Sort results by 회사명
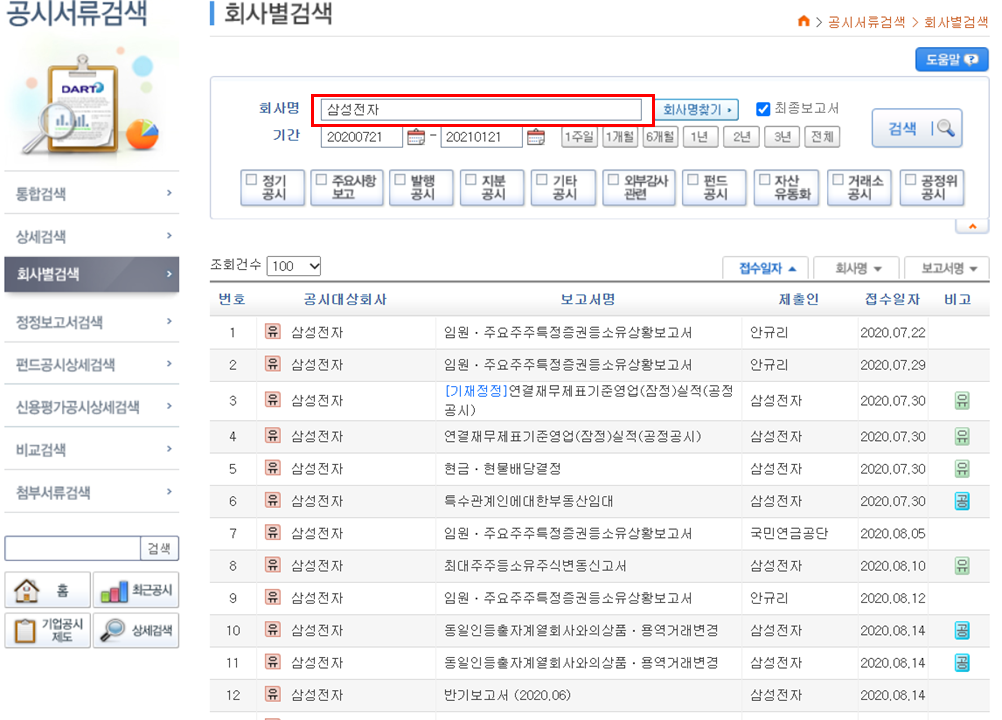Viewport: 1002px width, 720px height. point(857,268)
